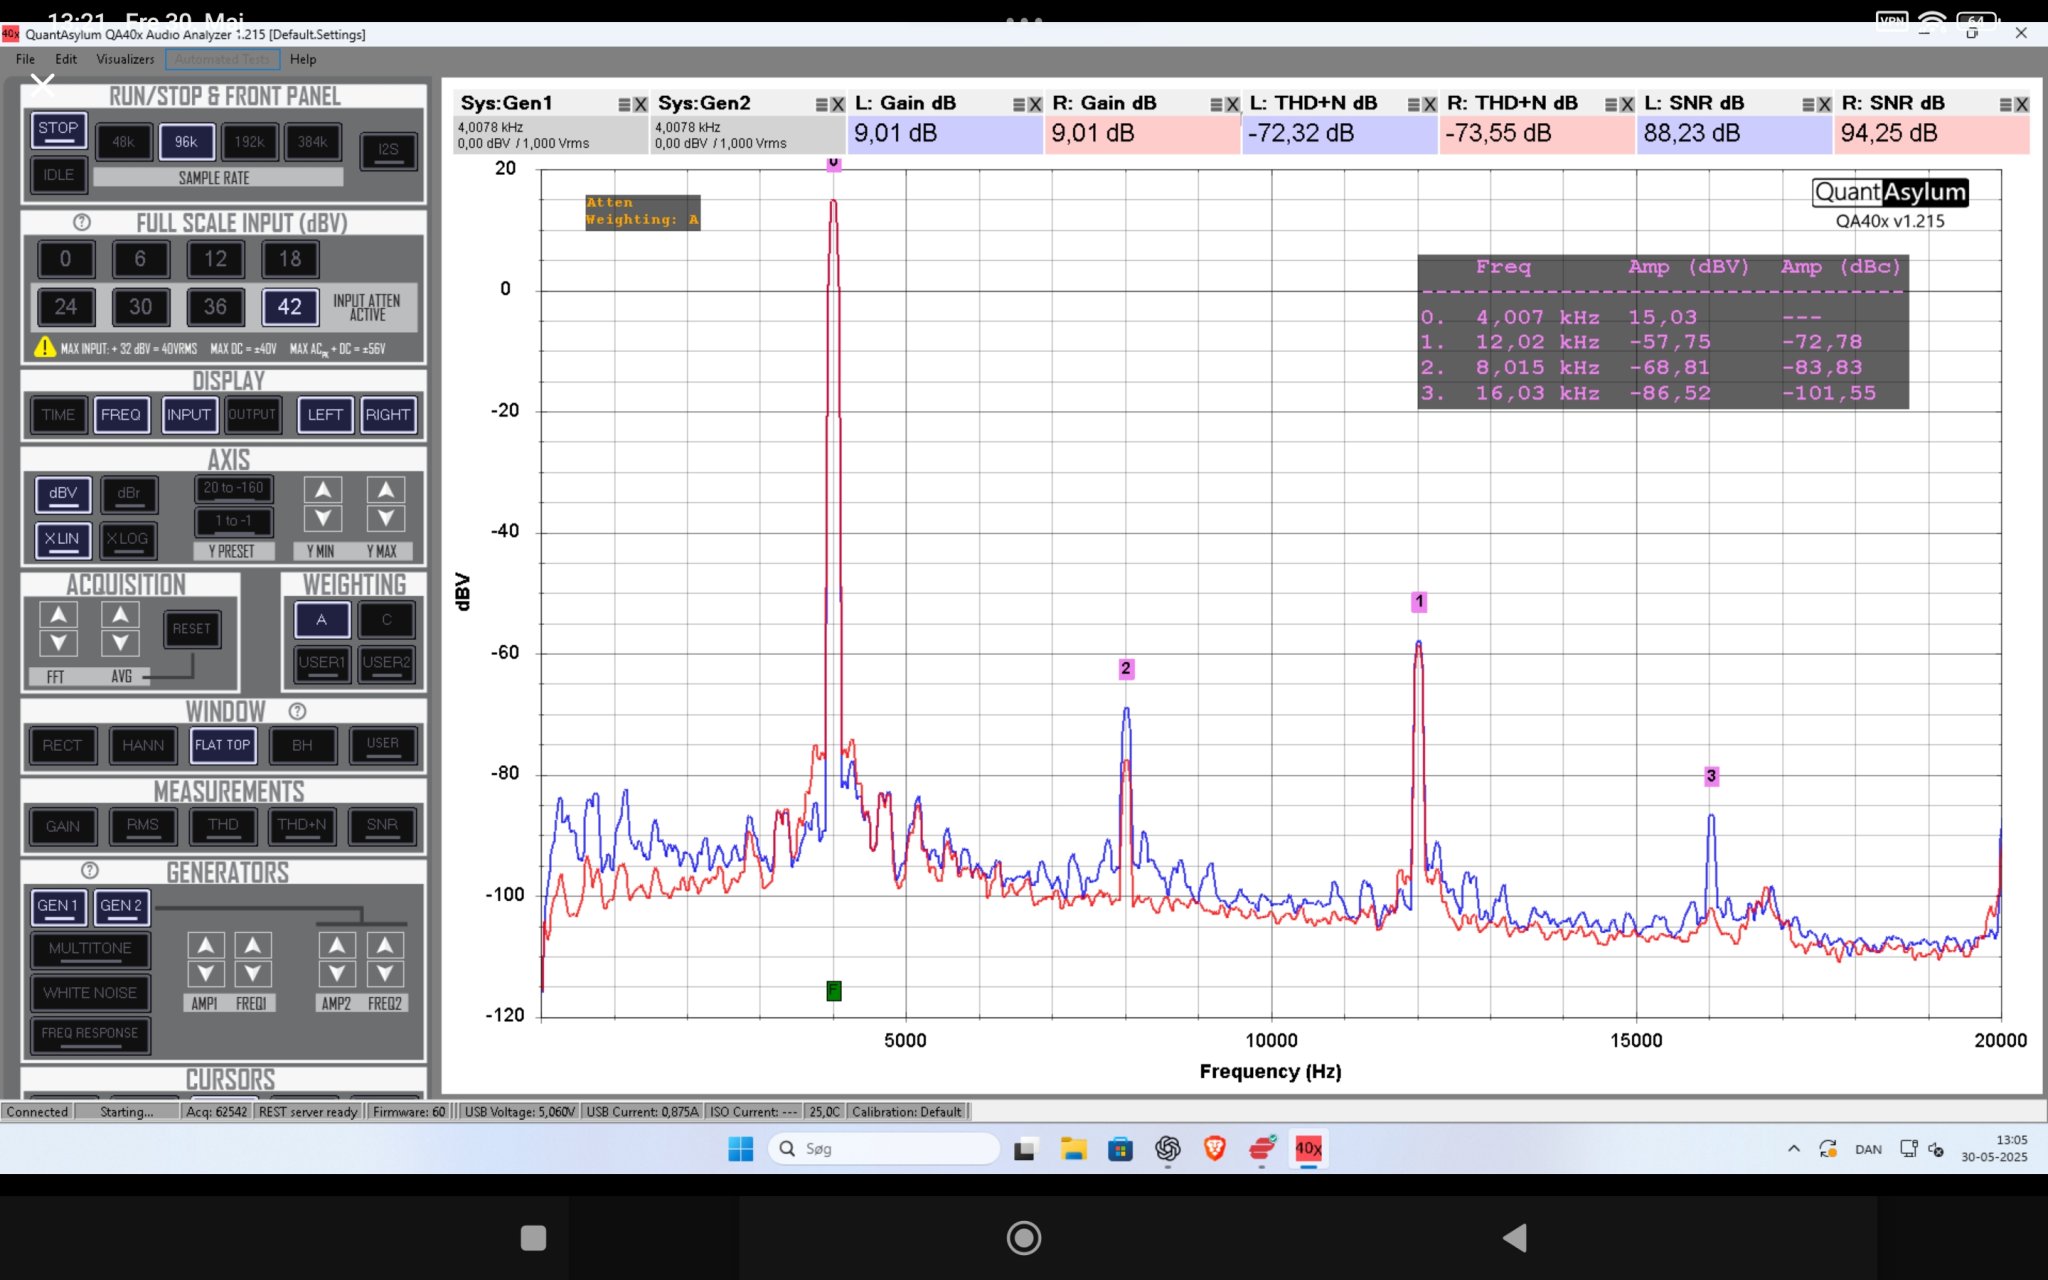The image size is (2048, 1280).
Task: Toggle the LEFT channel display
Action: coord(325,415)
